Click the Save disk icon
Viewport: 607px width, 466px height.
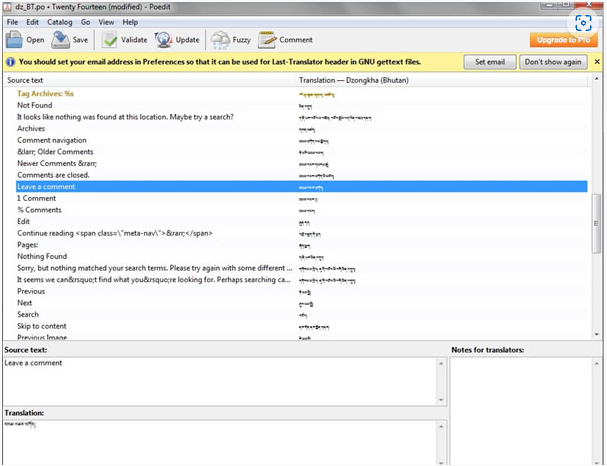tap(61, 40)
